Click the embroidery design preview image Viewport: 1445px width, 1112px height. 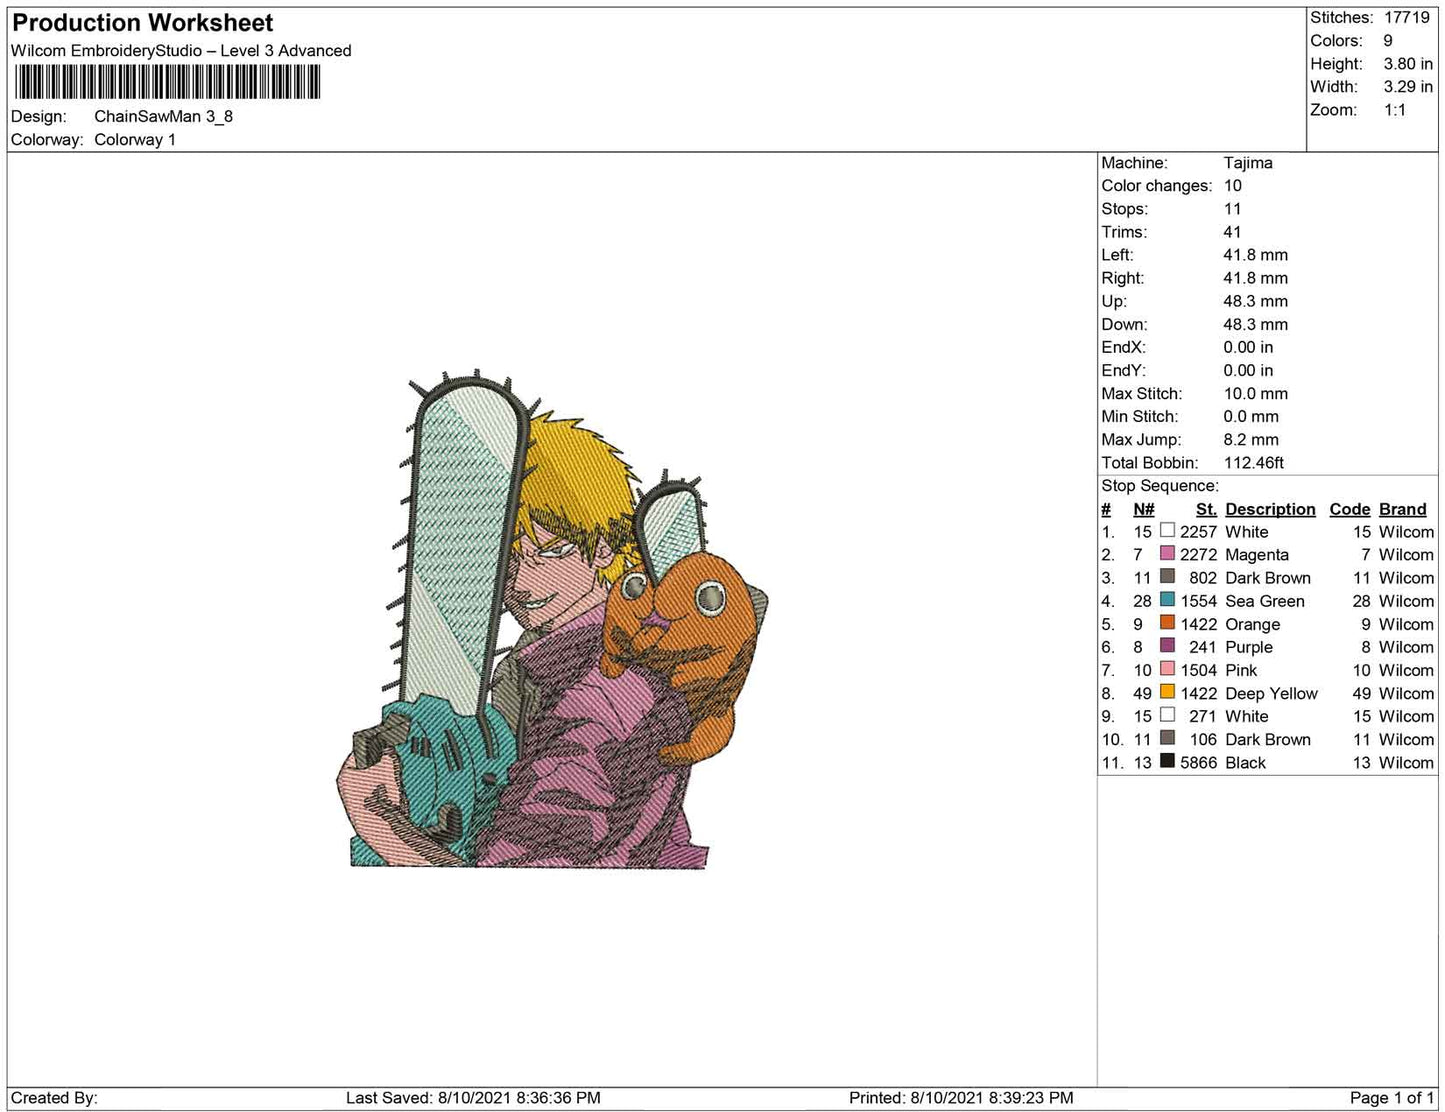[552, 620]
